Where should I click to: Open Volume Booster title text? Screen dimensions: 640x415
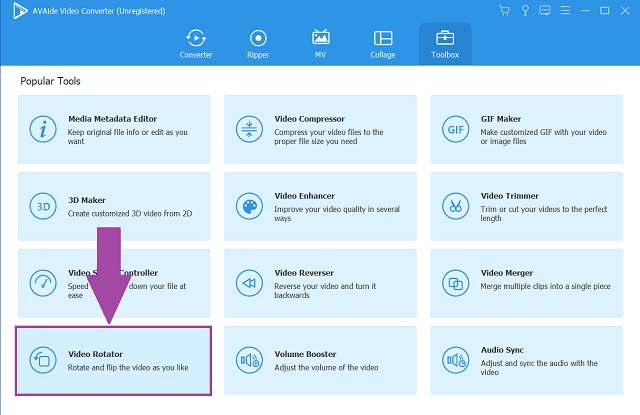(x=305, y=354)
